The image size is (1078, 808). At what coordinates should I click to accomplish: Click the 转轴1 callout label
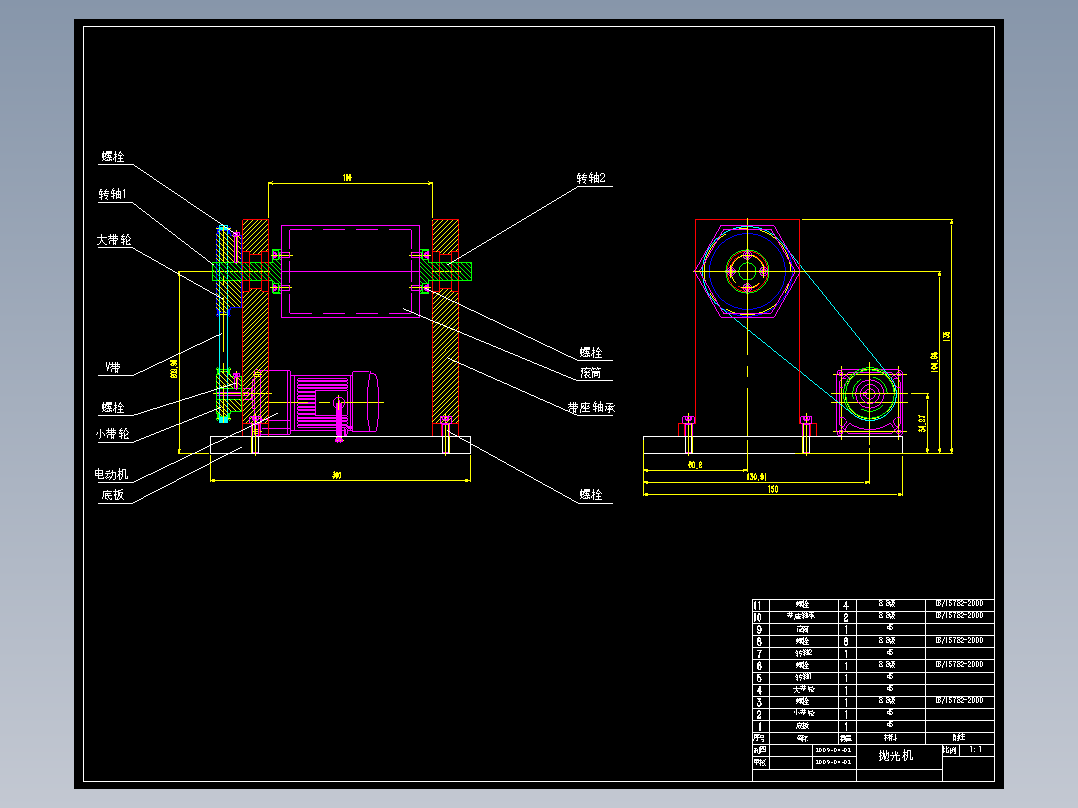click(113, 195)
